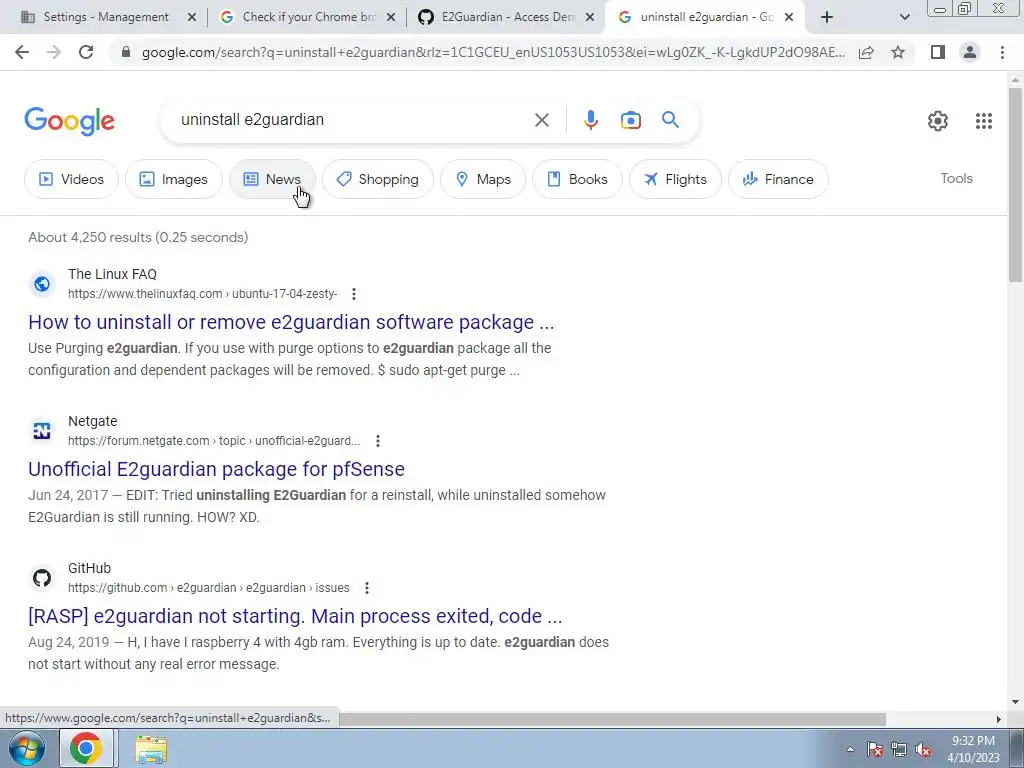Share this page from the address bar
The image size is (1024, 768).
(866, 52)
